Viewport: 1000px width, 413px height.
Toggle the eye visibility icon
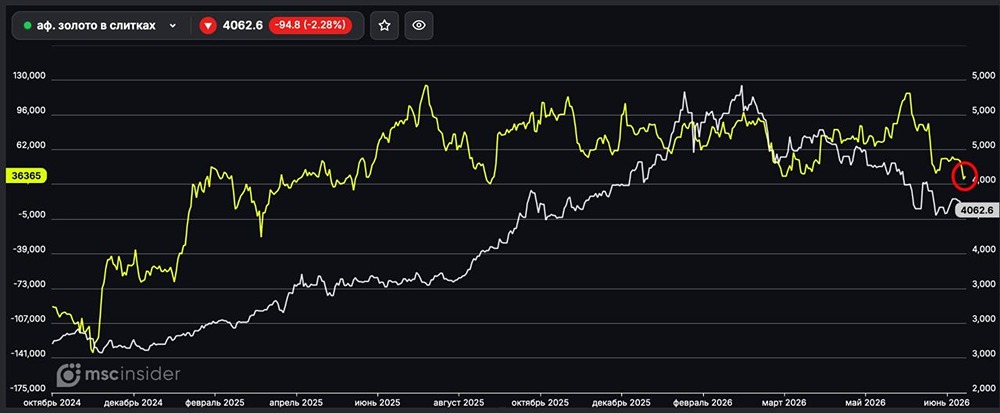pyautogui.click(x=418, y=25)
